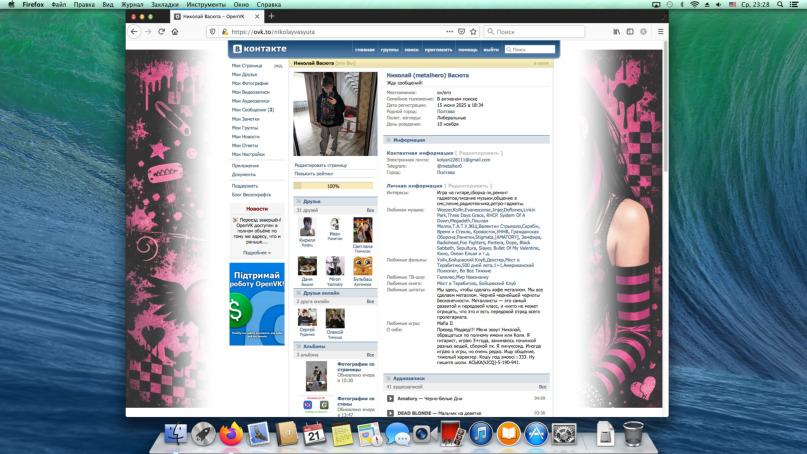This screenshot has width=807, height=454.
Task: Open the Файл menu in the menu bar
Action: (58, 4)
